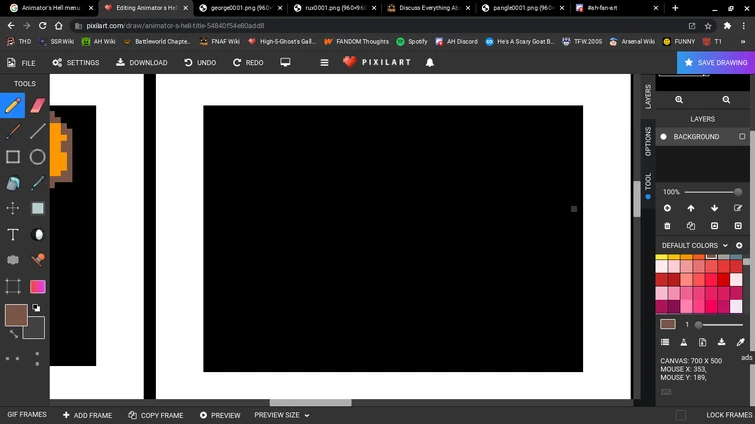Select the Text tool
Image resolution: width=755 pixels, height=424 pixels.
pyautogui.click(x=13, y=234)
